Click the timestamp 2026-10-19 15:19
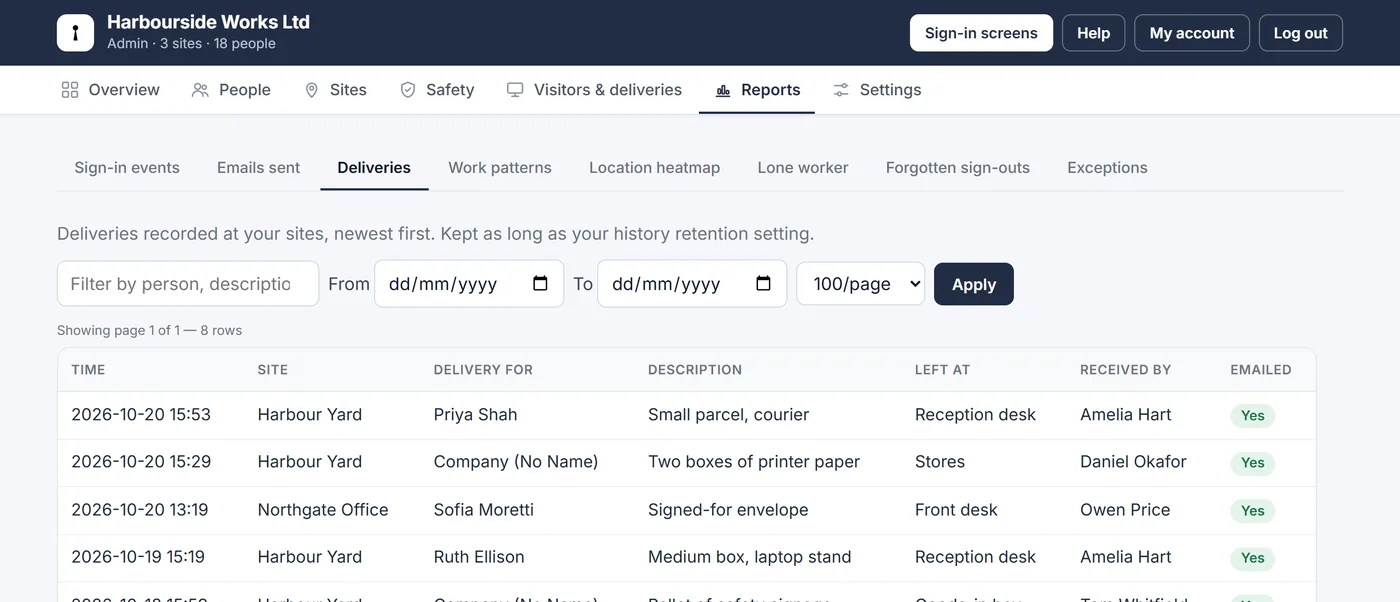This screenshot has width=1400, height=602. pyautogui.click(x=138, y=557)
